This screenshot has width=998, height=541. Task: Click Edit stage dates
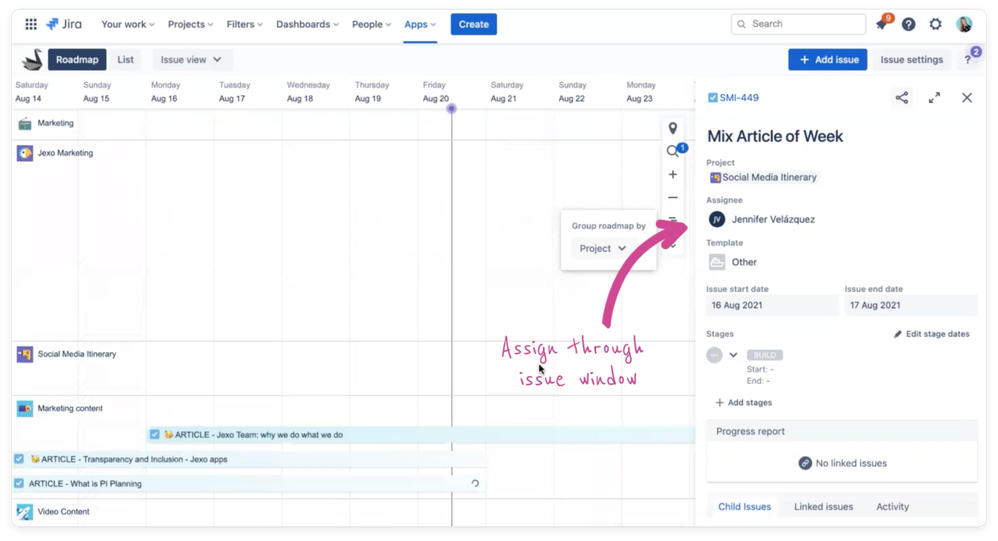(932, 334)
